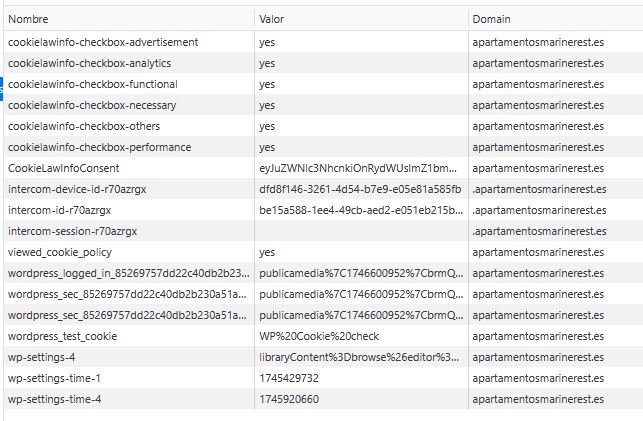Screen dimensions: 643x421
Task: Select the wordpress_logged_in cookie row
Action: coord(323,273)
